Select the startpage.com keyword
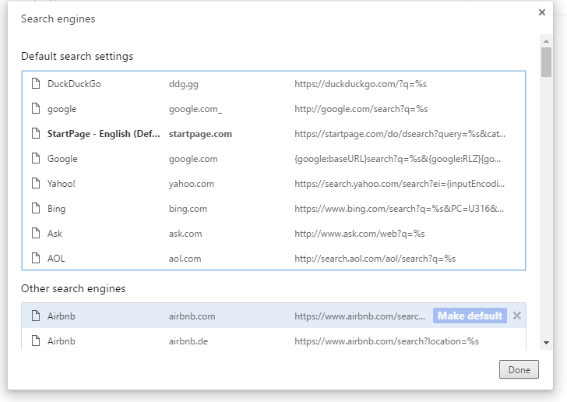The height and width of the screenshot is (402, 567). pos(200,134)
